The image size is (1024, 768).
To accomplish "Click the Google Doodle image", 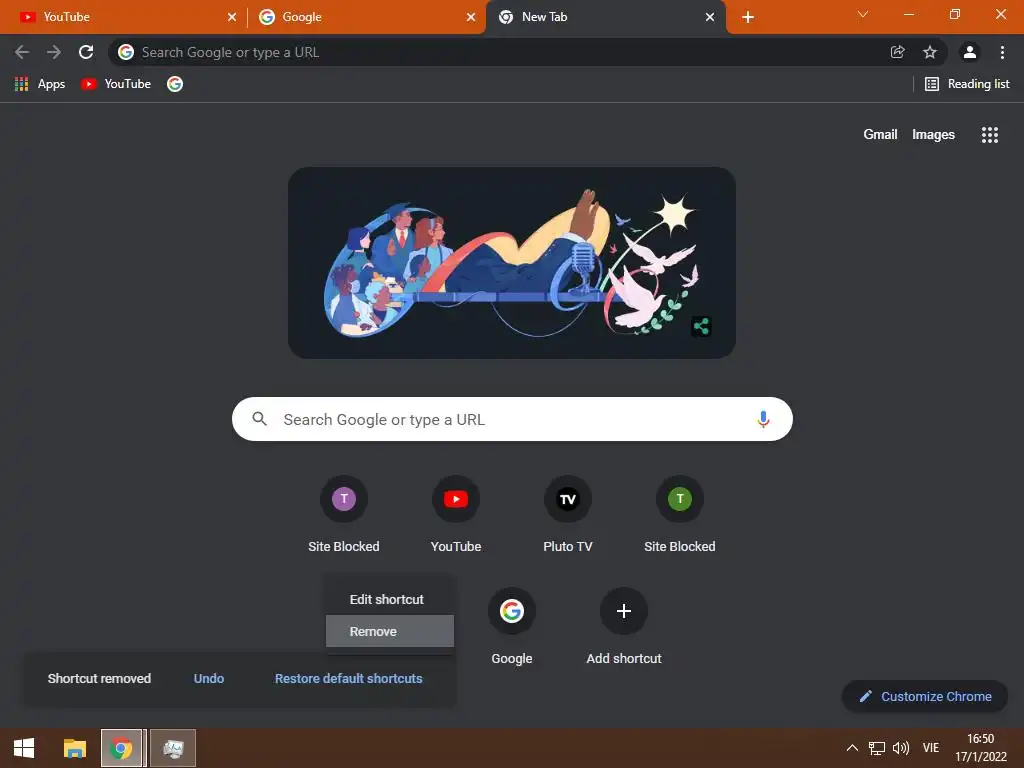I will coord(512,263).
